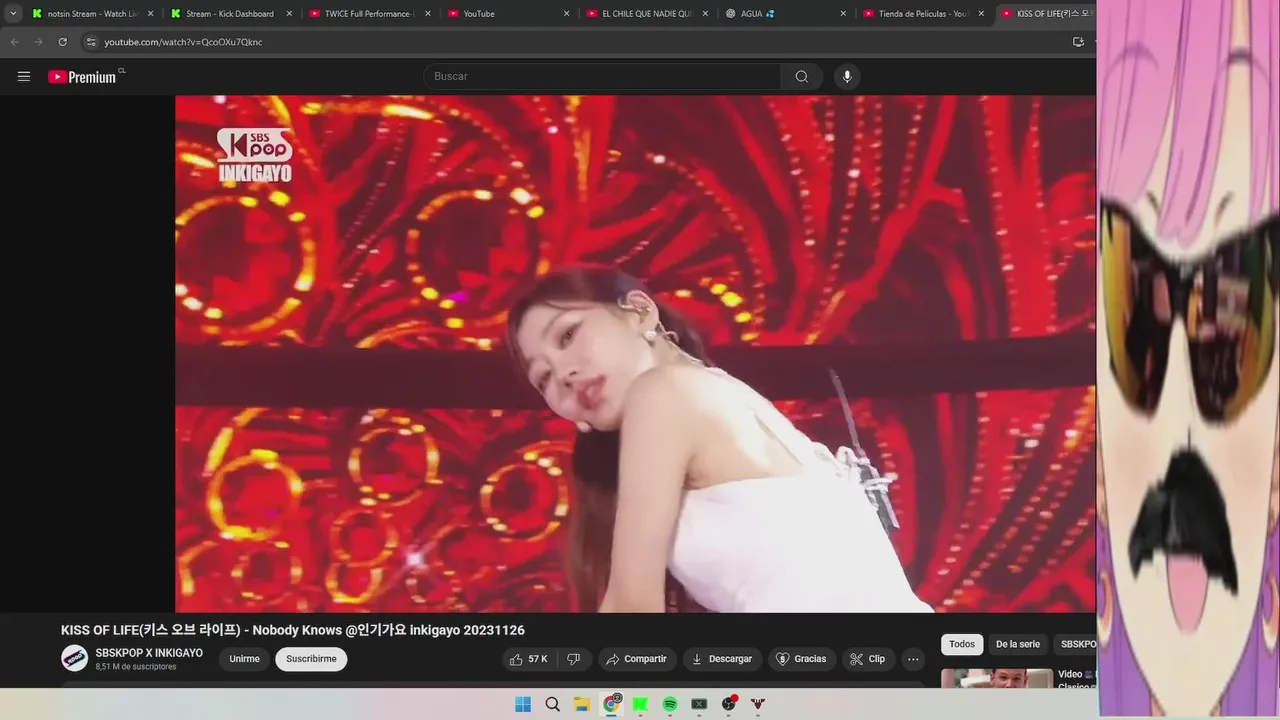Image resolution: width=1280 pixels, height=720 pixels.
Task: Start voice search with the microphone
Action: pos(847,76)
